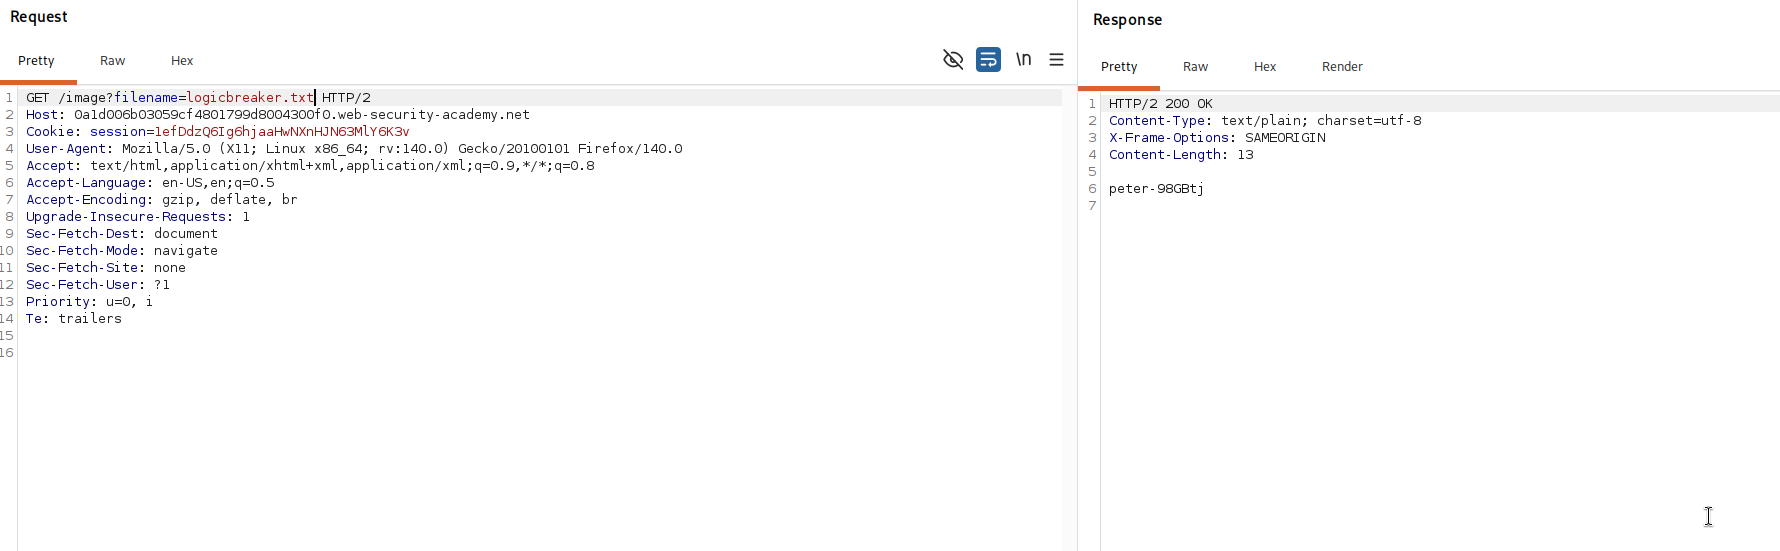
Task: Select the Response Pretty tab
Action: pos(1119,67)
